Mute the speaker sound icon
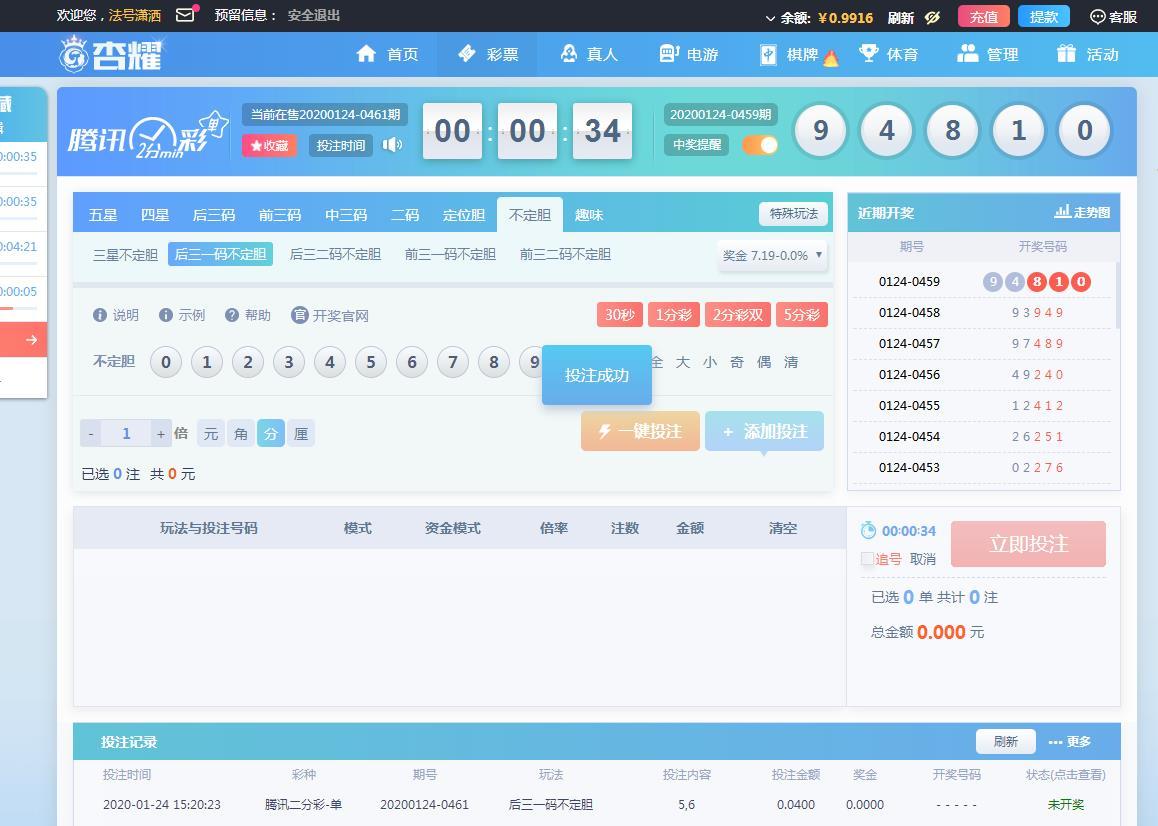This screenshot has height=826, width=1158. (x=392, y=145)
